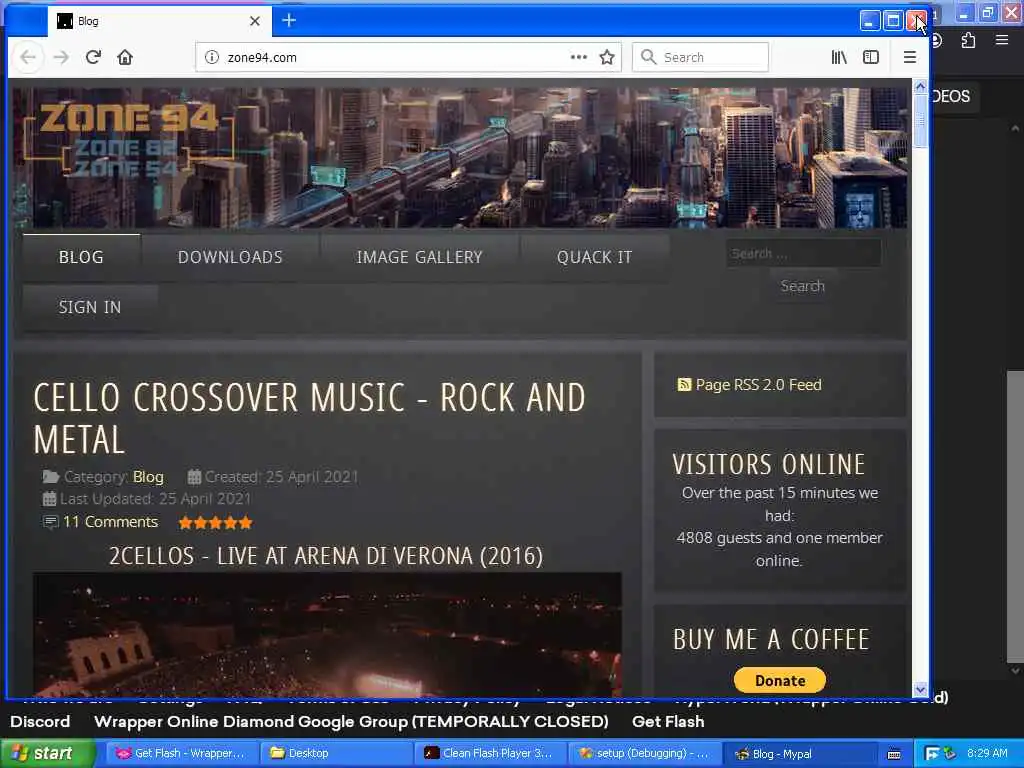1024x768 pixels.
Task: Open the Get Flash link in background page
Action: pos(668,722)
